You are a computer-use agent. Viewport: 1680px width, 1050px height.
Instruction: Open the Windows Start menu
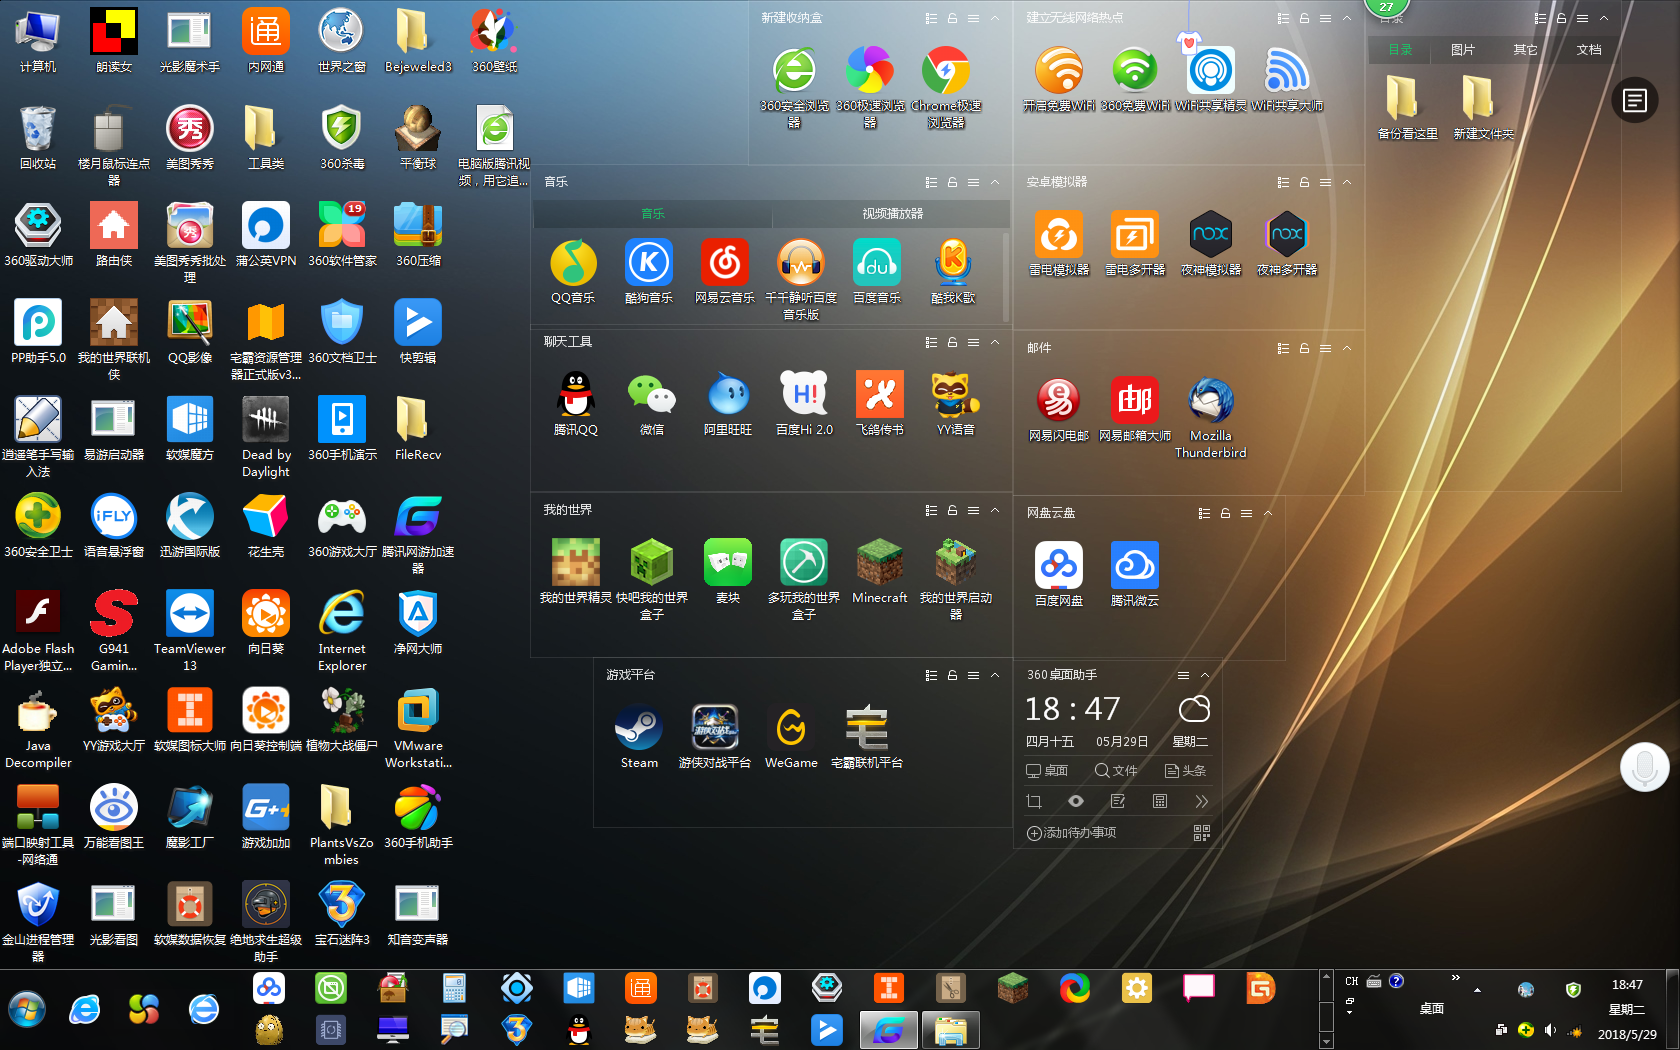click(26, 1010)
